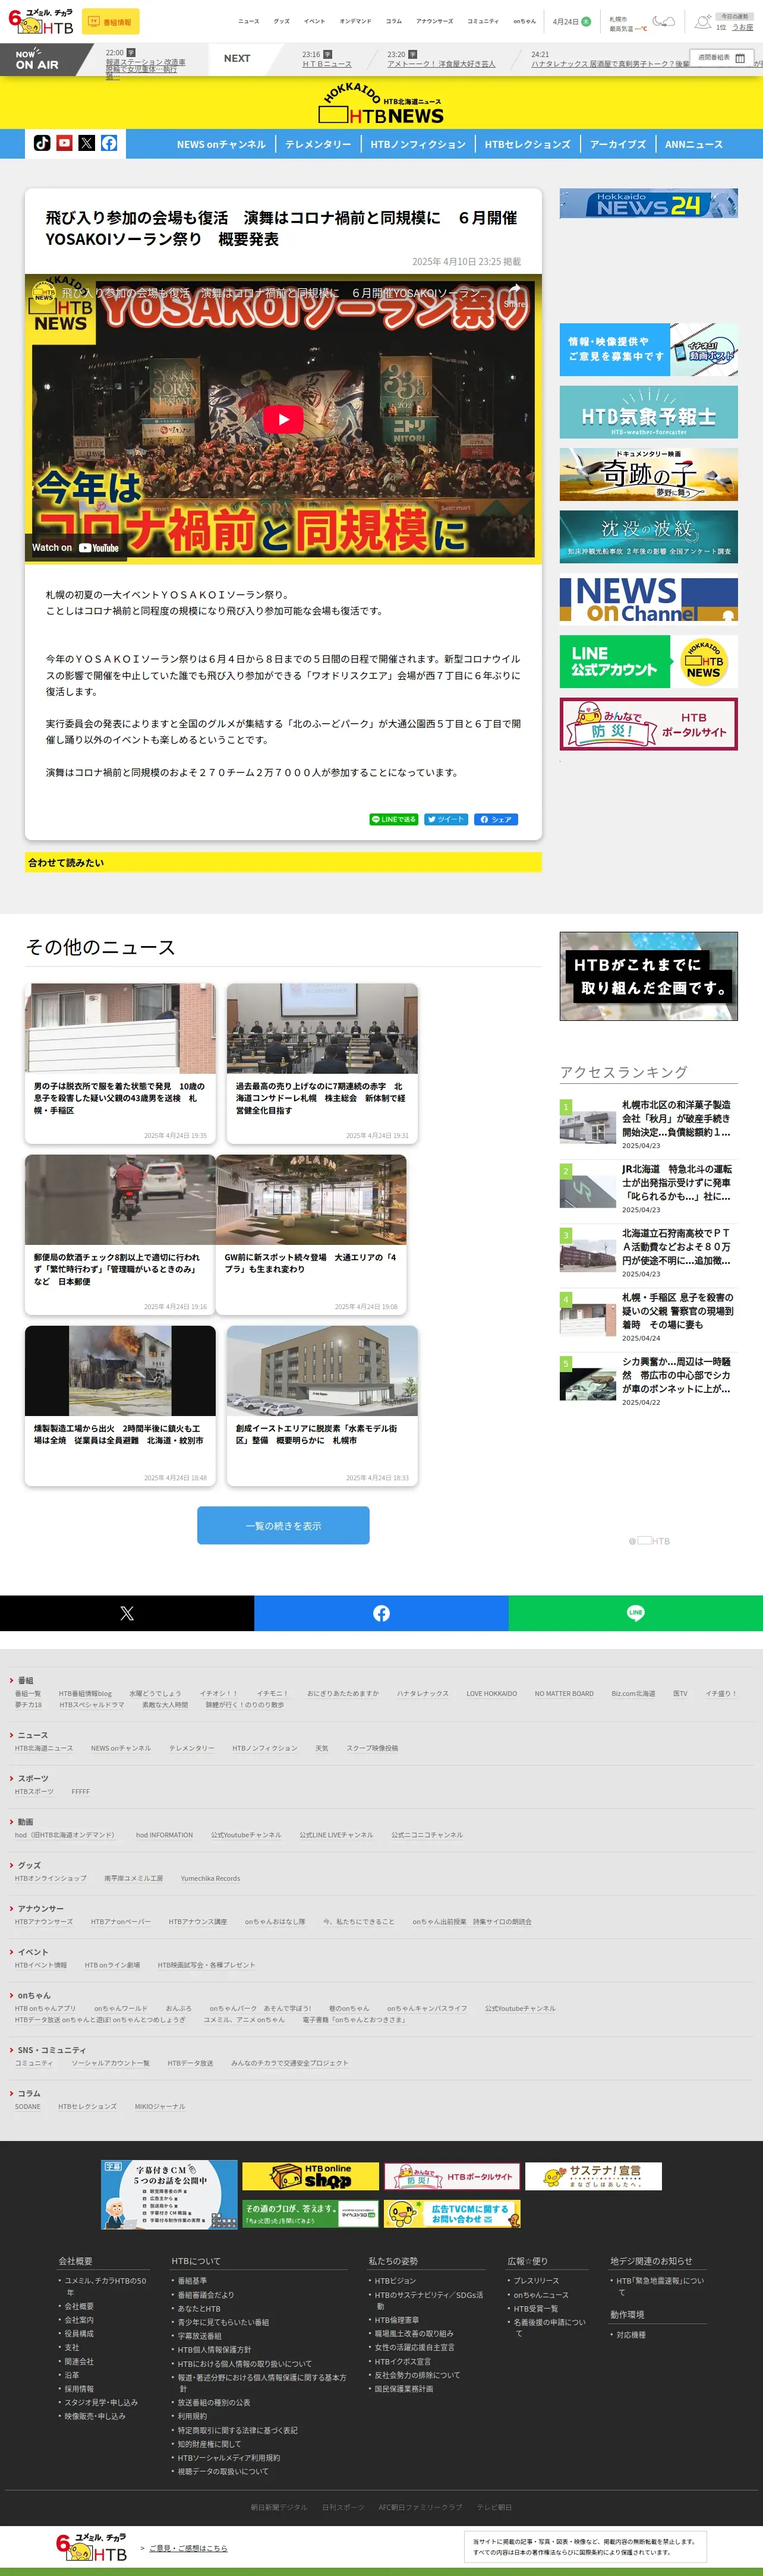Open the 情報・映像提供 submission banner
The height and width of the screenshot is (2576, 763).
pos(648,349)
